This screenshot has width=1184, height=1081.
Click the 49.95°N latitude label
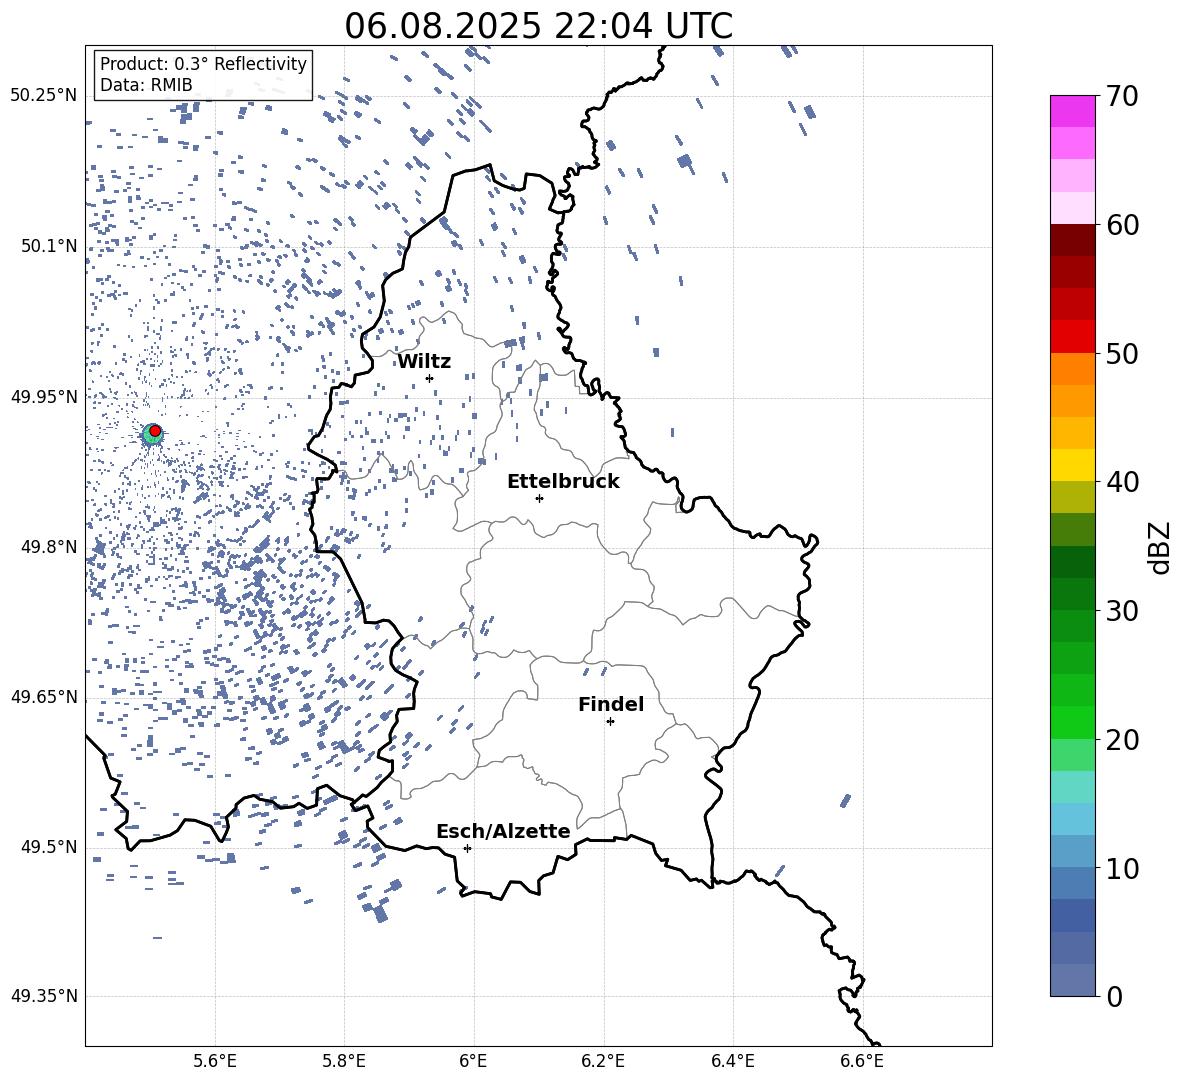pyautogui.click(x=44, y=397)
